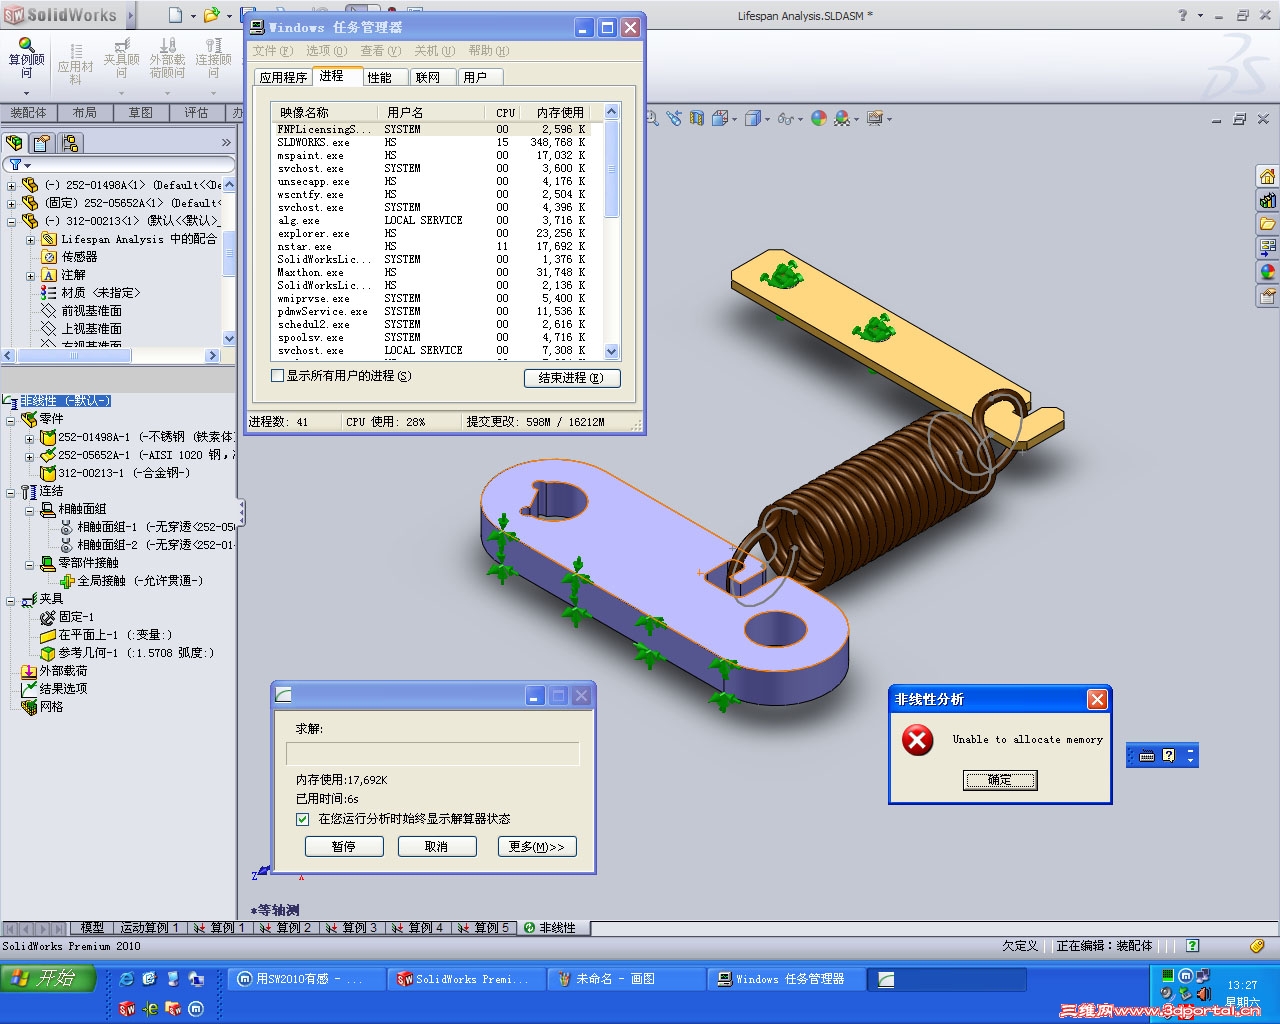Open the View Palette icon in the task pane
Screen dimensions: 1280x1024
click(1267, 247)
